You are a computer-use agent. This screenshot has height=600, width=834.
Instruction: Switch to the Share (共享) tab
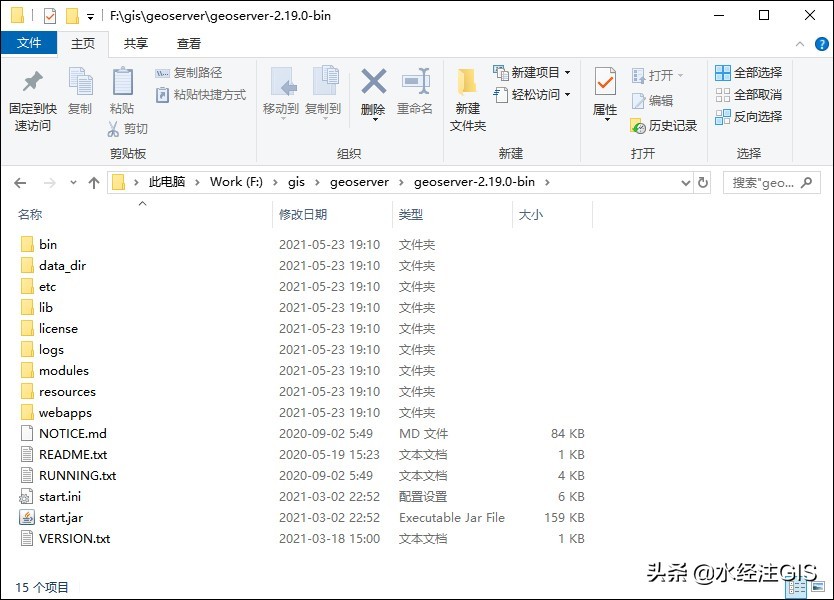[x=136, y=44]
